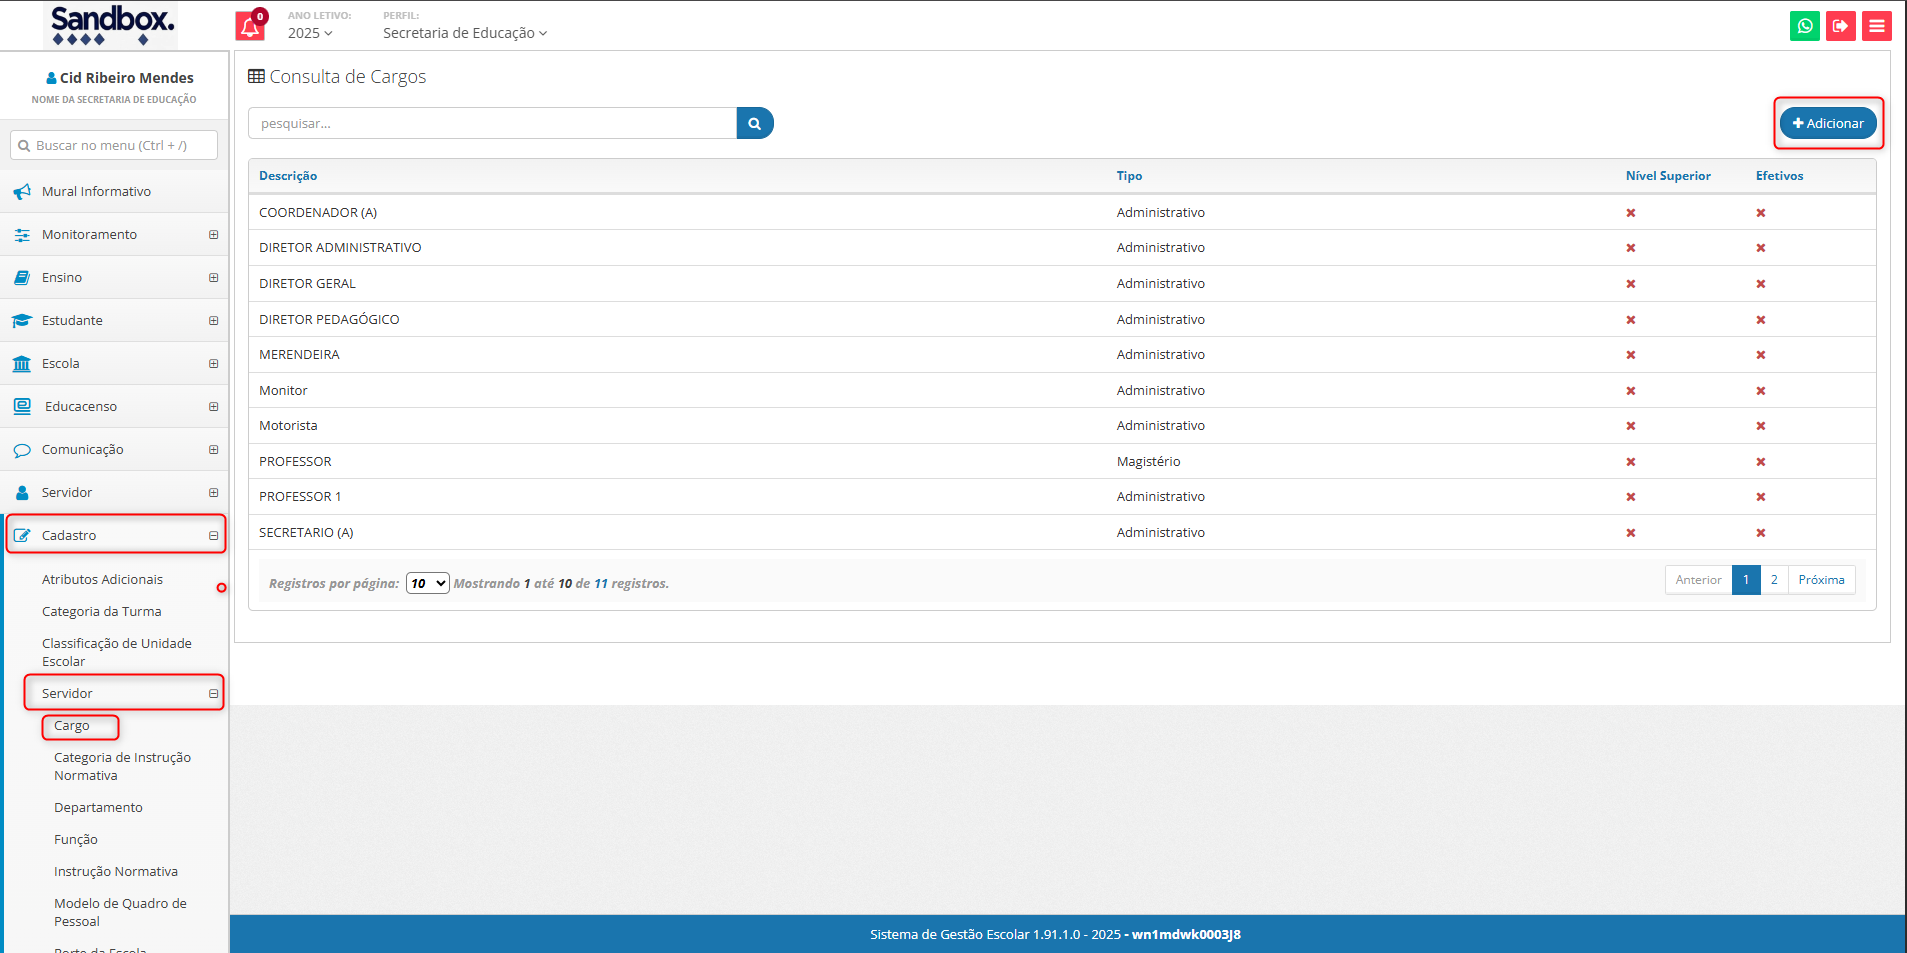Click the red logout icon
This screenshot has width=1907, height=953.
(1840, 26)
